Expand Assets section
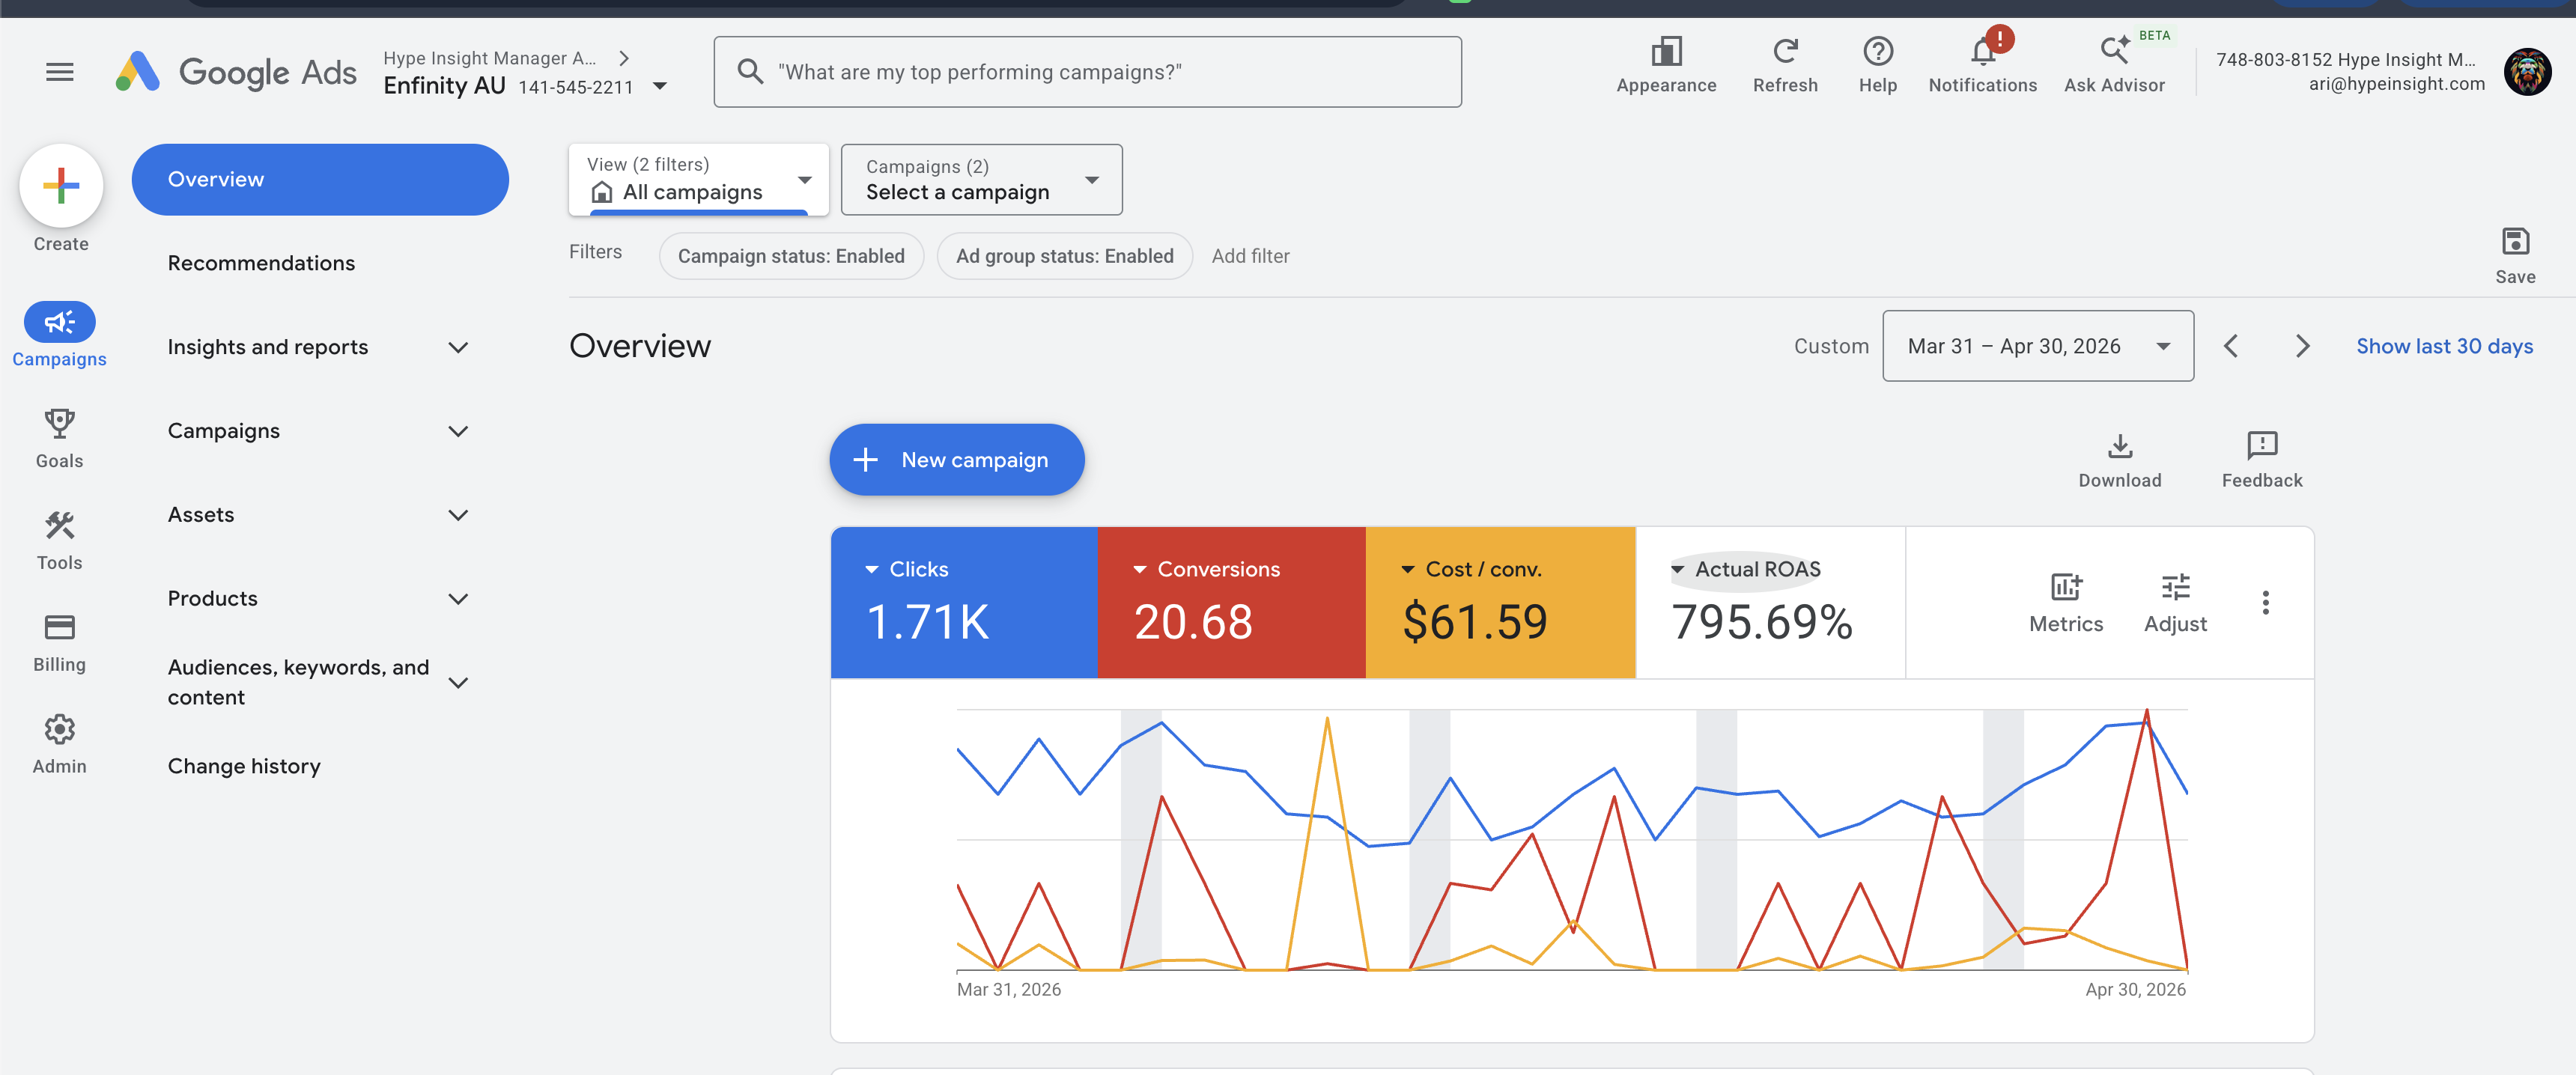The width and height of the screenshot is (2576, 1075). point(458,516)
